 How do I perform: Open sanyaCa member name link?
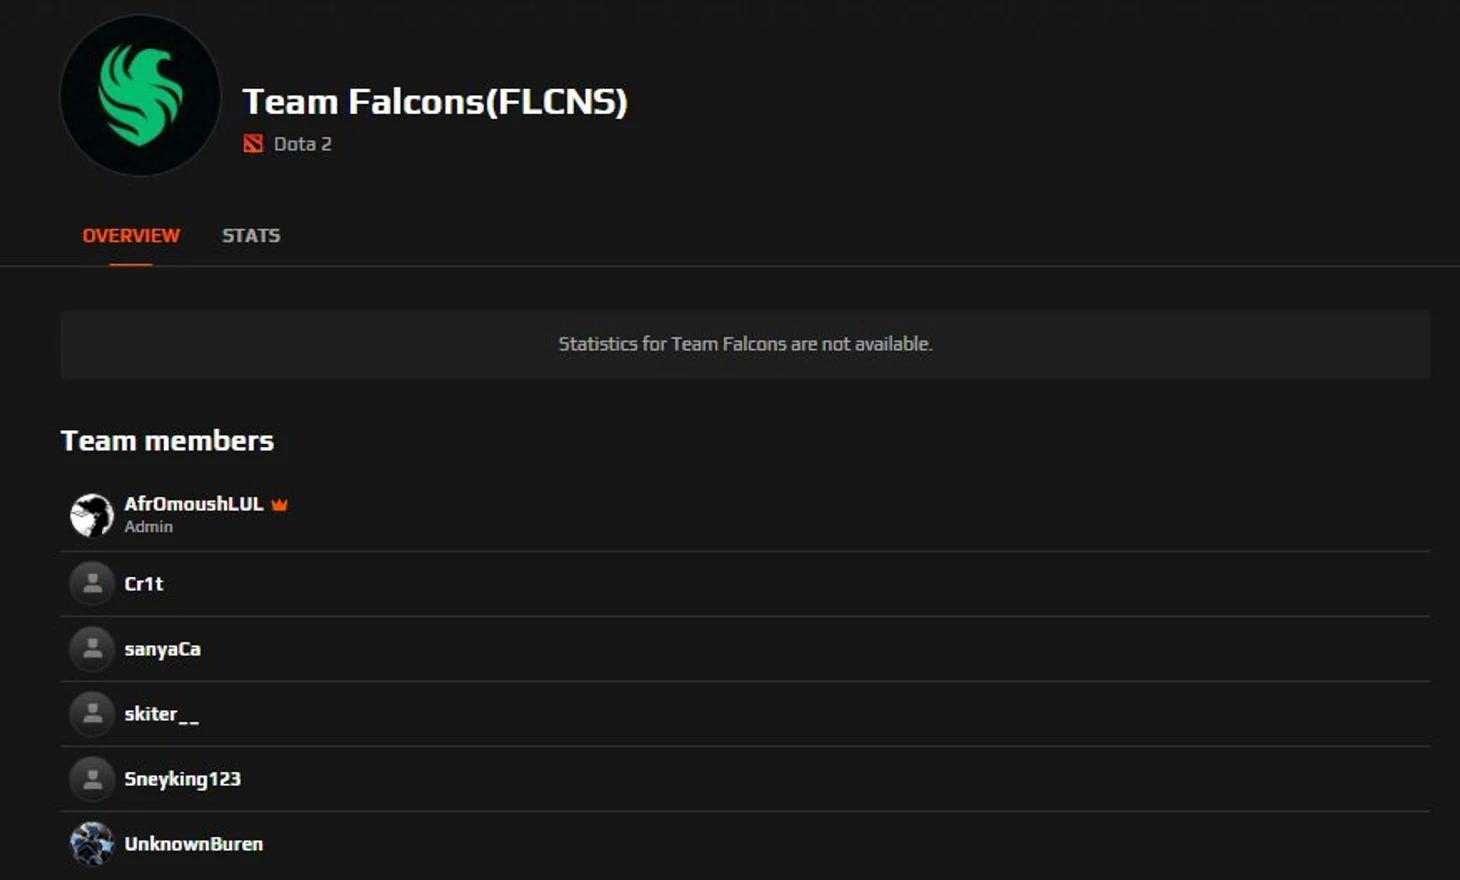coord(163,649)
